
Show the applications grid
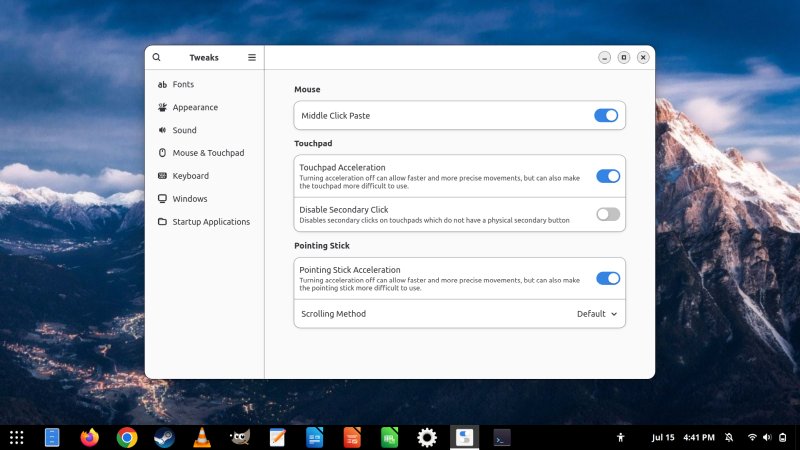click(16, 437)
